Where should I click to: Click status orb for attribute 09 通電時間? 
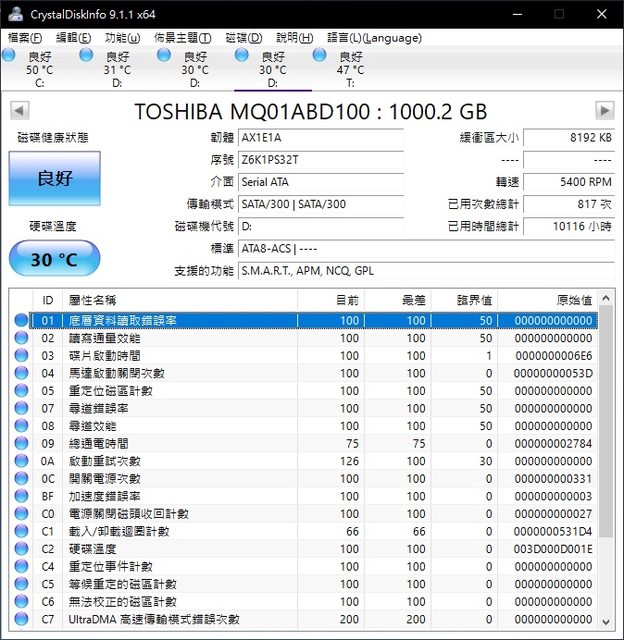click(x=22, y=444)
